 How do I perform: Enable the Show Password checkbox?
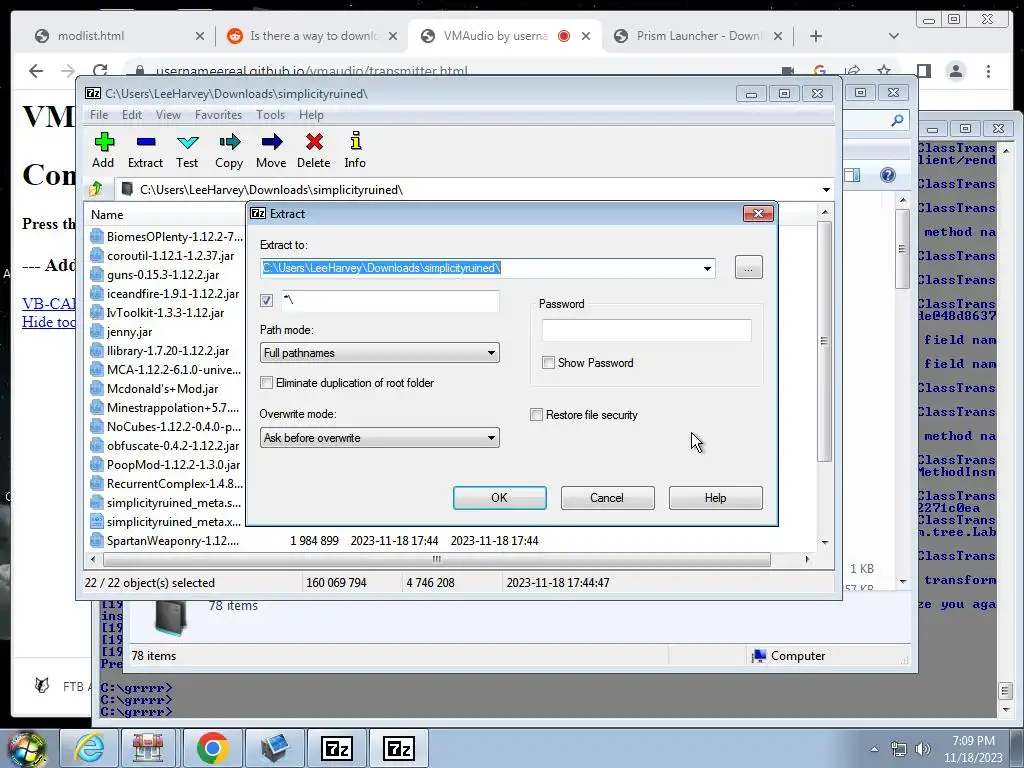click(x=549, y=362)
